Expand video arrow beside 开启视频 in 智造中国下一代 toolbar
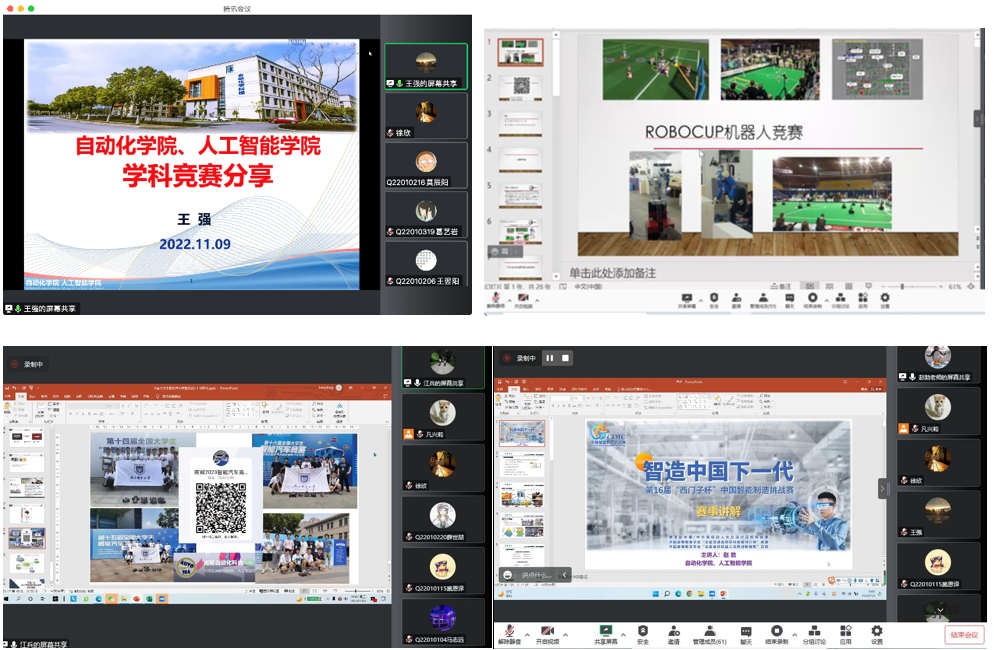The height and width of the screenshot is (650, 994). click(565, 634)
